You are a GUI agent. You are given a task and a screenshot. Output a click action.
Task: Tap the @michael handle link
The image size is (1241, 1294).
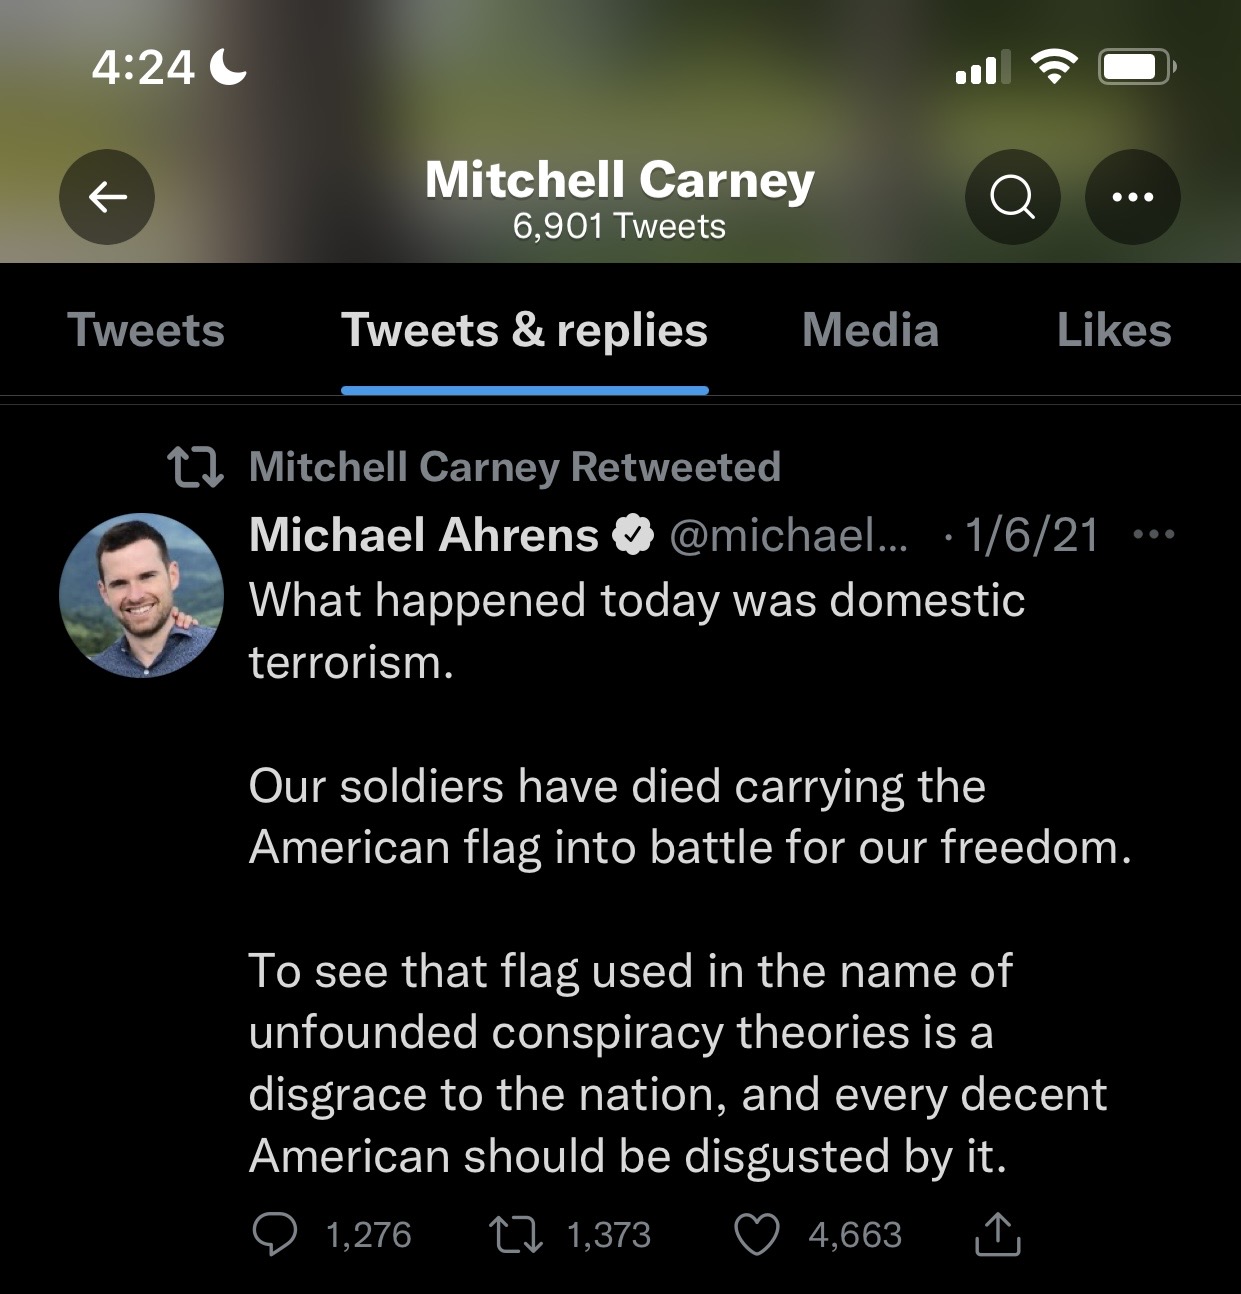(x=788, y=535)
